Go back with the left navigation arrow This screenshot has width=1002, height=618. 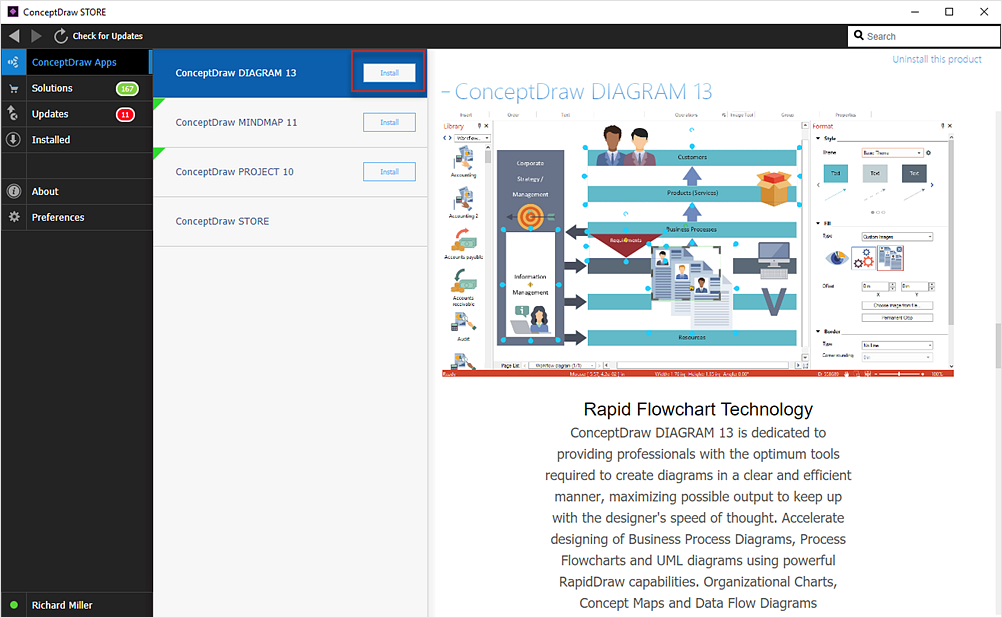point(14,36)
